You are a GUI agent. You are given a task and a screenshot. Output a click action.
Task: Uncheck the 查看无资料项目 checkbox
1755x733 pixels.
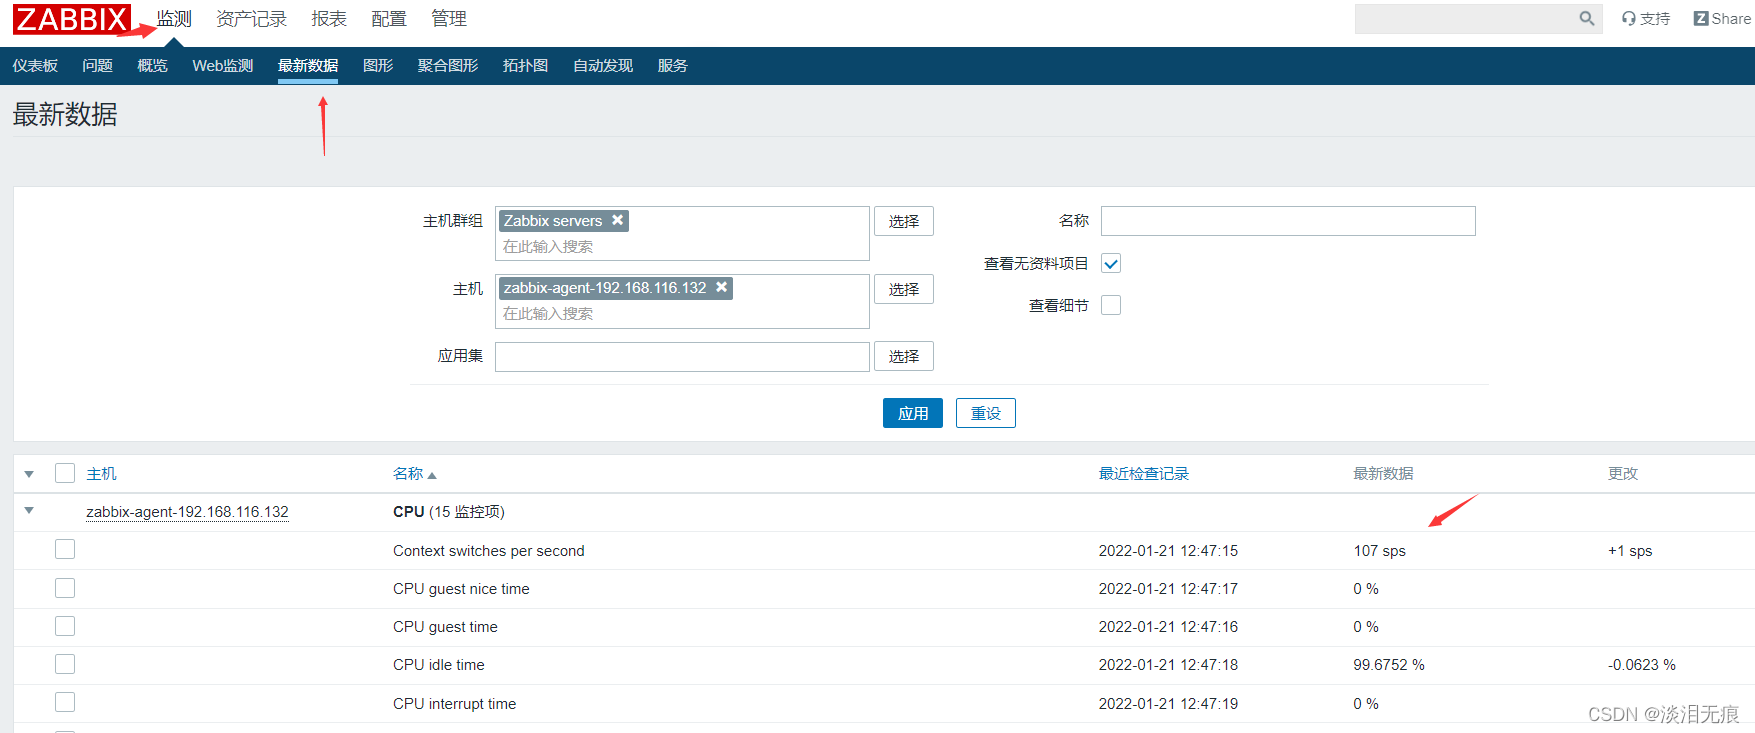[x=1111, y=263]
